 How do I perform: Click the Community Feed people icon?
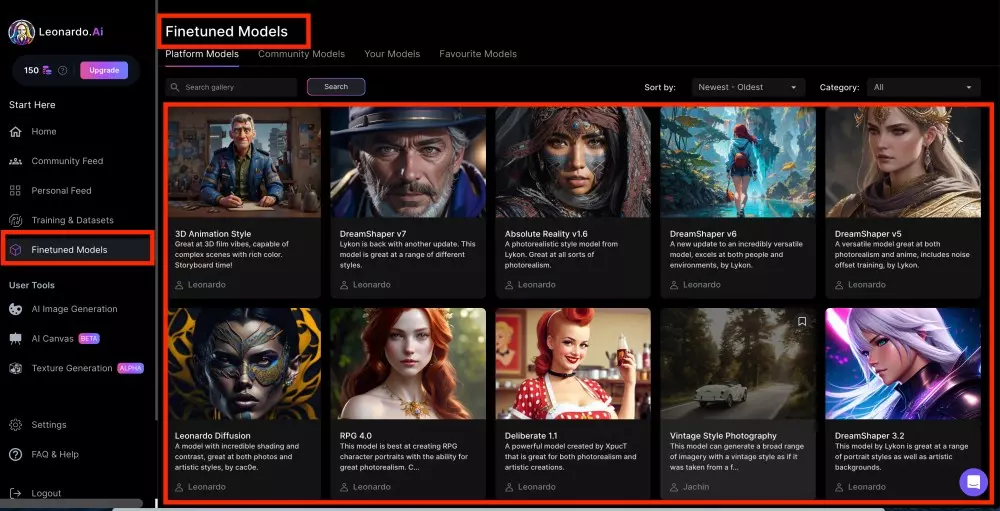[15, 161]
